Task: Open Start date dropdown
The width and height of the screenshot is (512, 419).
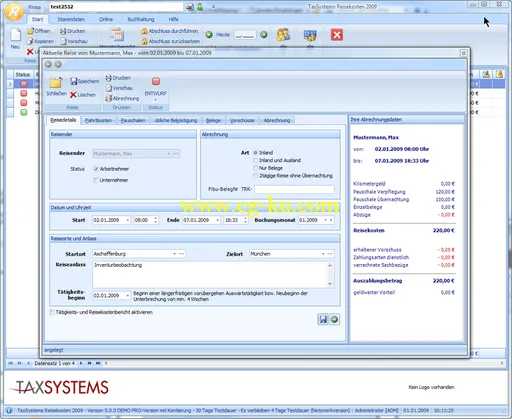Action: tap(128, 220)
